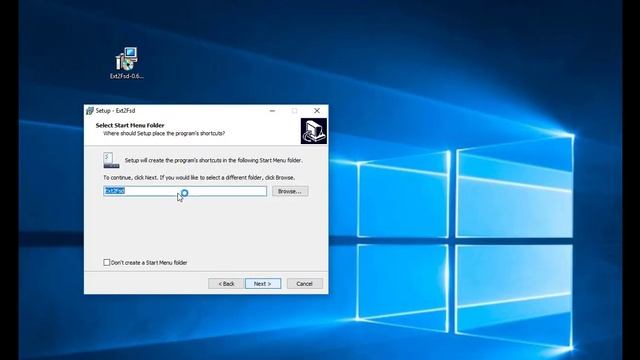Proceed with the Next button
Screen dimensions: 640x360
click(263, 284)
